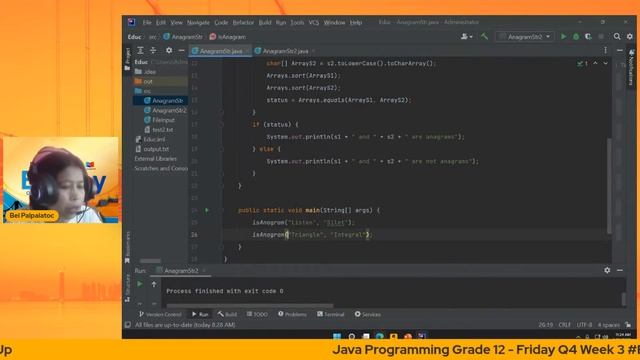Open the Build menu

265,22
